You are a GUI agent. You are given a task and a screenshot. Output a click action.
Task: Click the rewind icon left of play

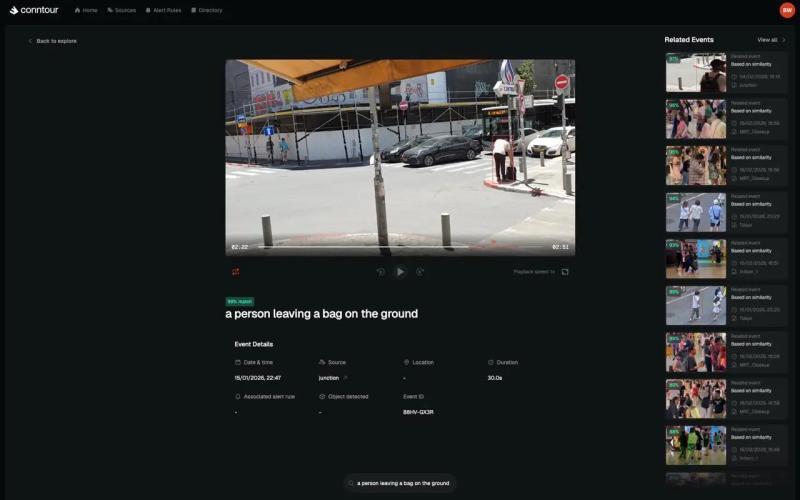(x=381, y=271)
